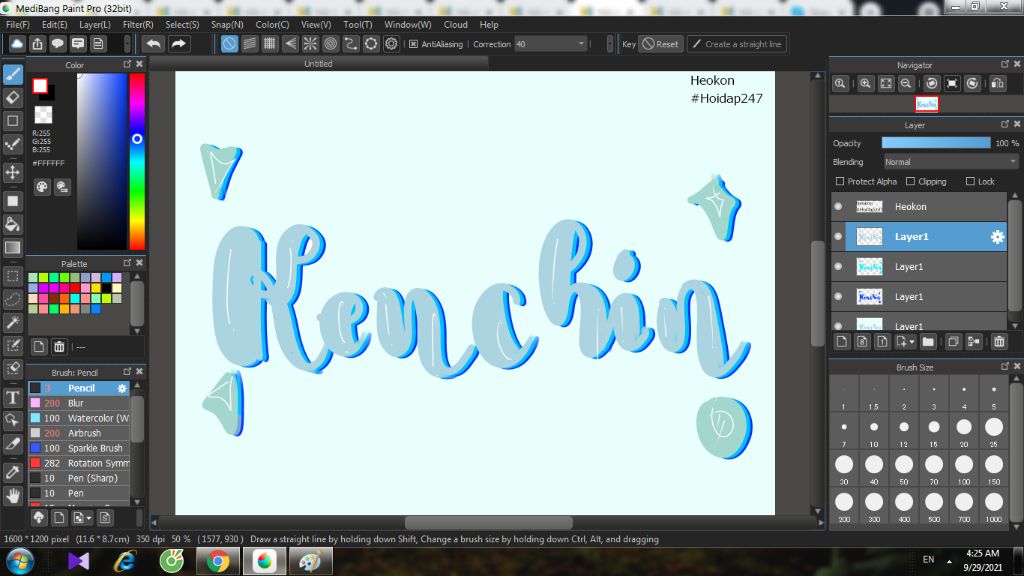Toggle the AntiAliasing checkbox

pos(413,44)
